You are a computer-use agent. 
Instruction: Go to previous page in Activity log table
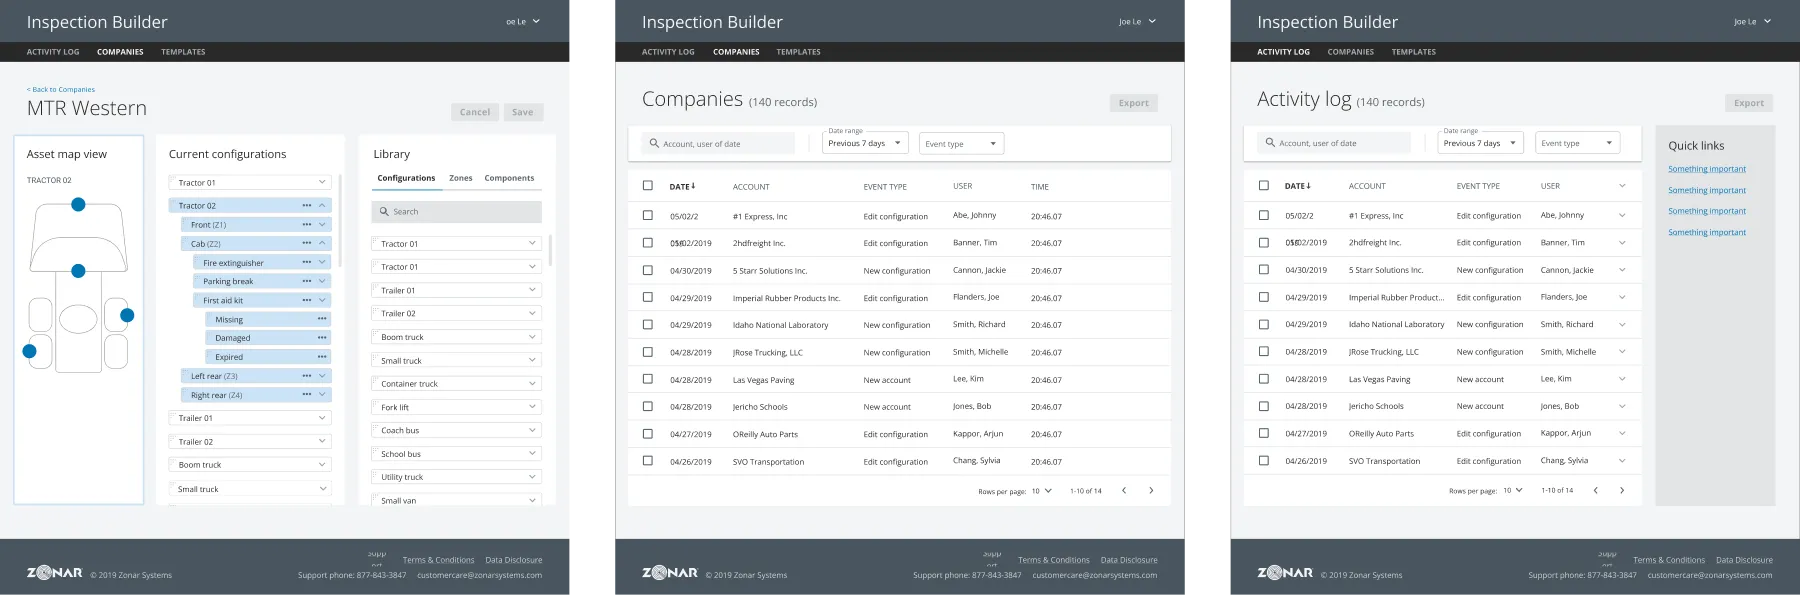pyautogui.click(x=1595, y=490)
